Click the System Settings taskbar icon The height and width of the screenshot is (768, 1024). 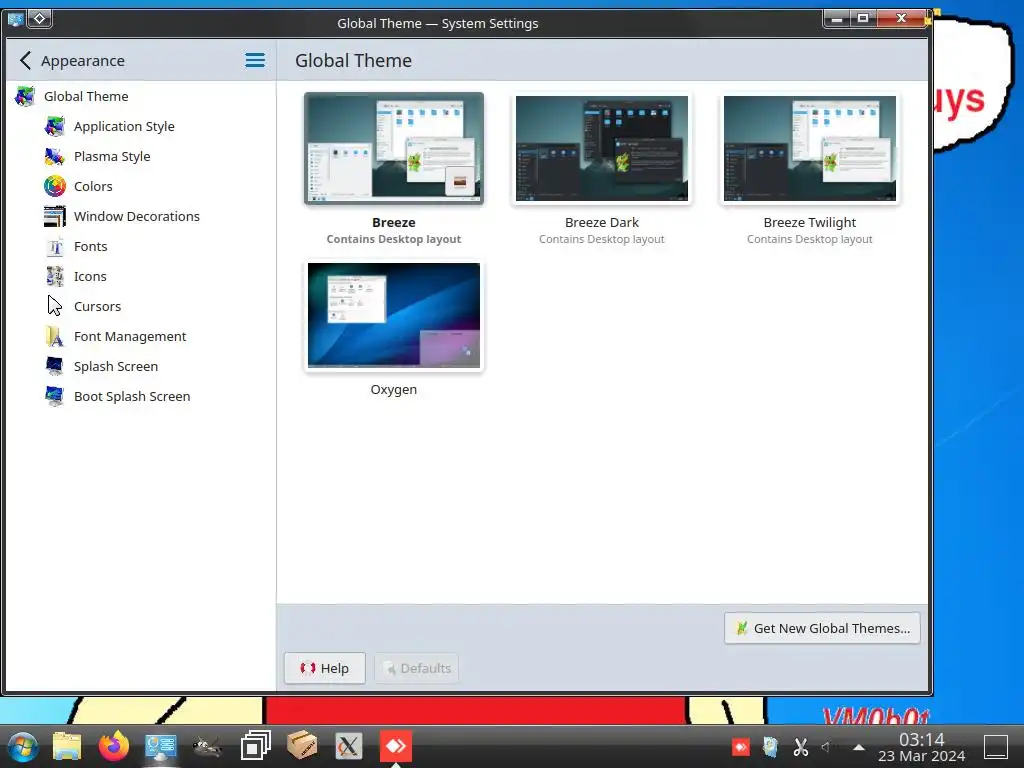pyautogui.click(x=161, y=746)
